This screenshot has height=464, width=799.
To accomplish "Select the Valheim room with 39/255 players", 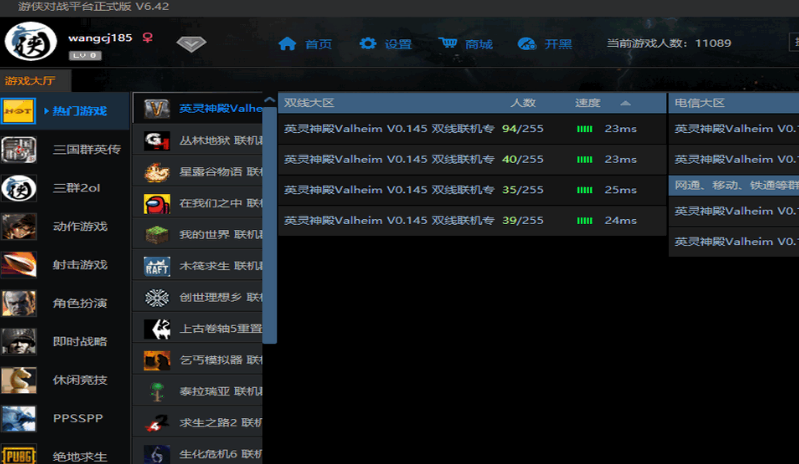I will pos(472,221).
